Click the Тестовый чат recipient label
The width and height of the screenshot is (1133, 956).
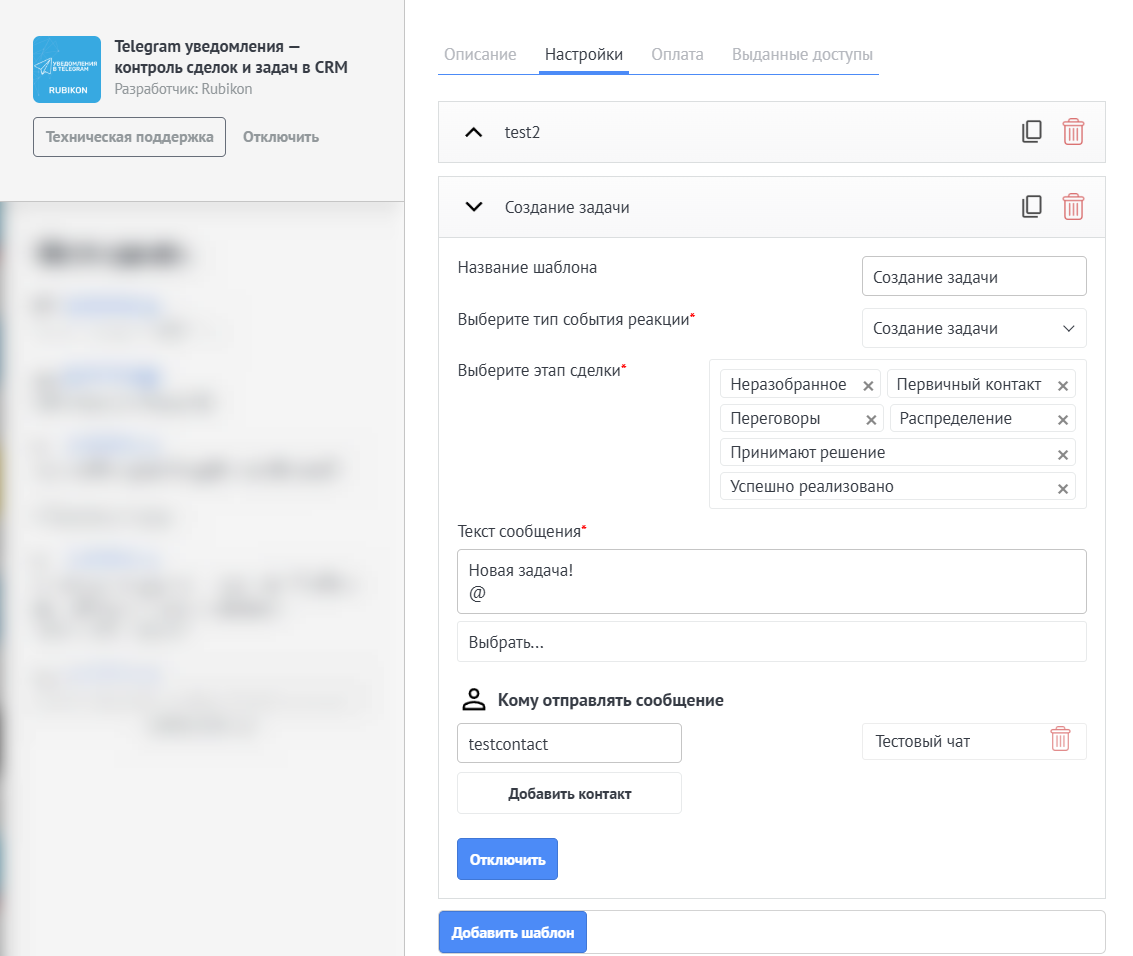[x=923, y=741]
